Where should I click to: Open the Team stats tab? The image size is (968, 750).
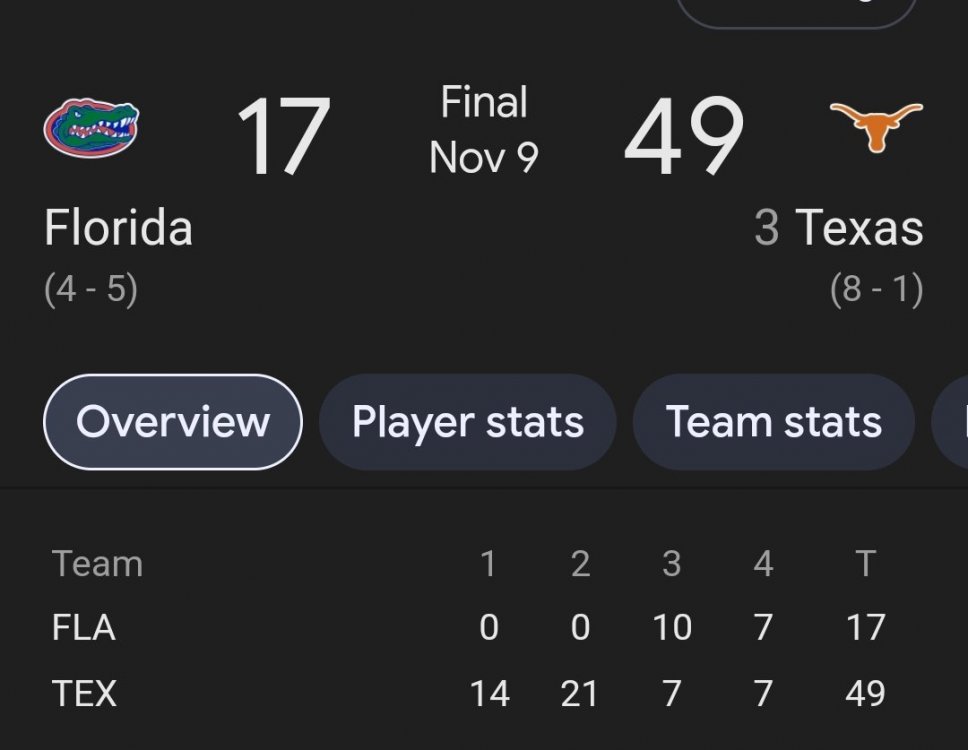774,422
